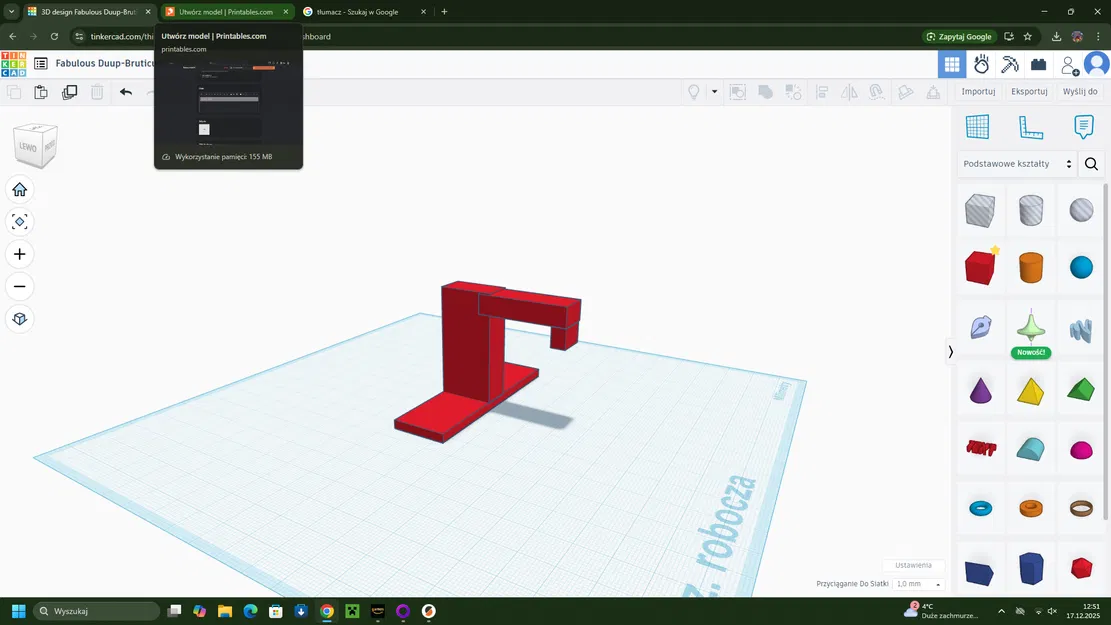Image resolution: width=1111 pixels, height=625 pixels.
Task: Open the Minecraft pickaxe blocks mode
Action: 1010,64
